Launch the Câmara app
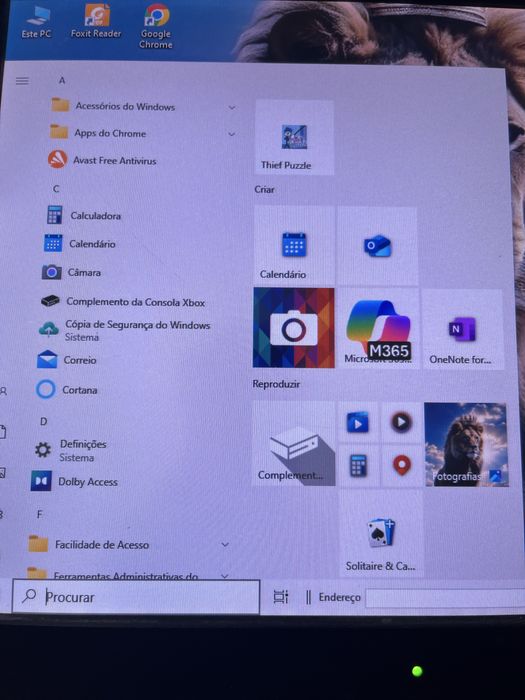The image size is (525, 700). [x=71, y=272]
